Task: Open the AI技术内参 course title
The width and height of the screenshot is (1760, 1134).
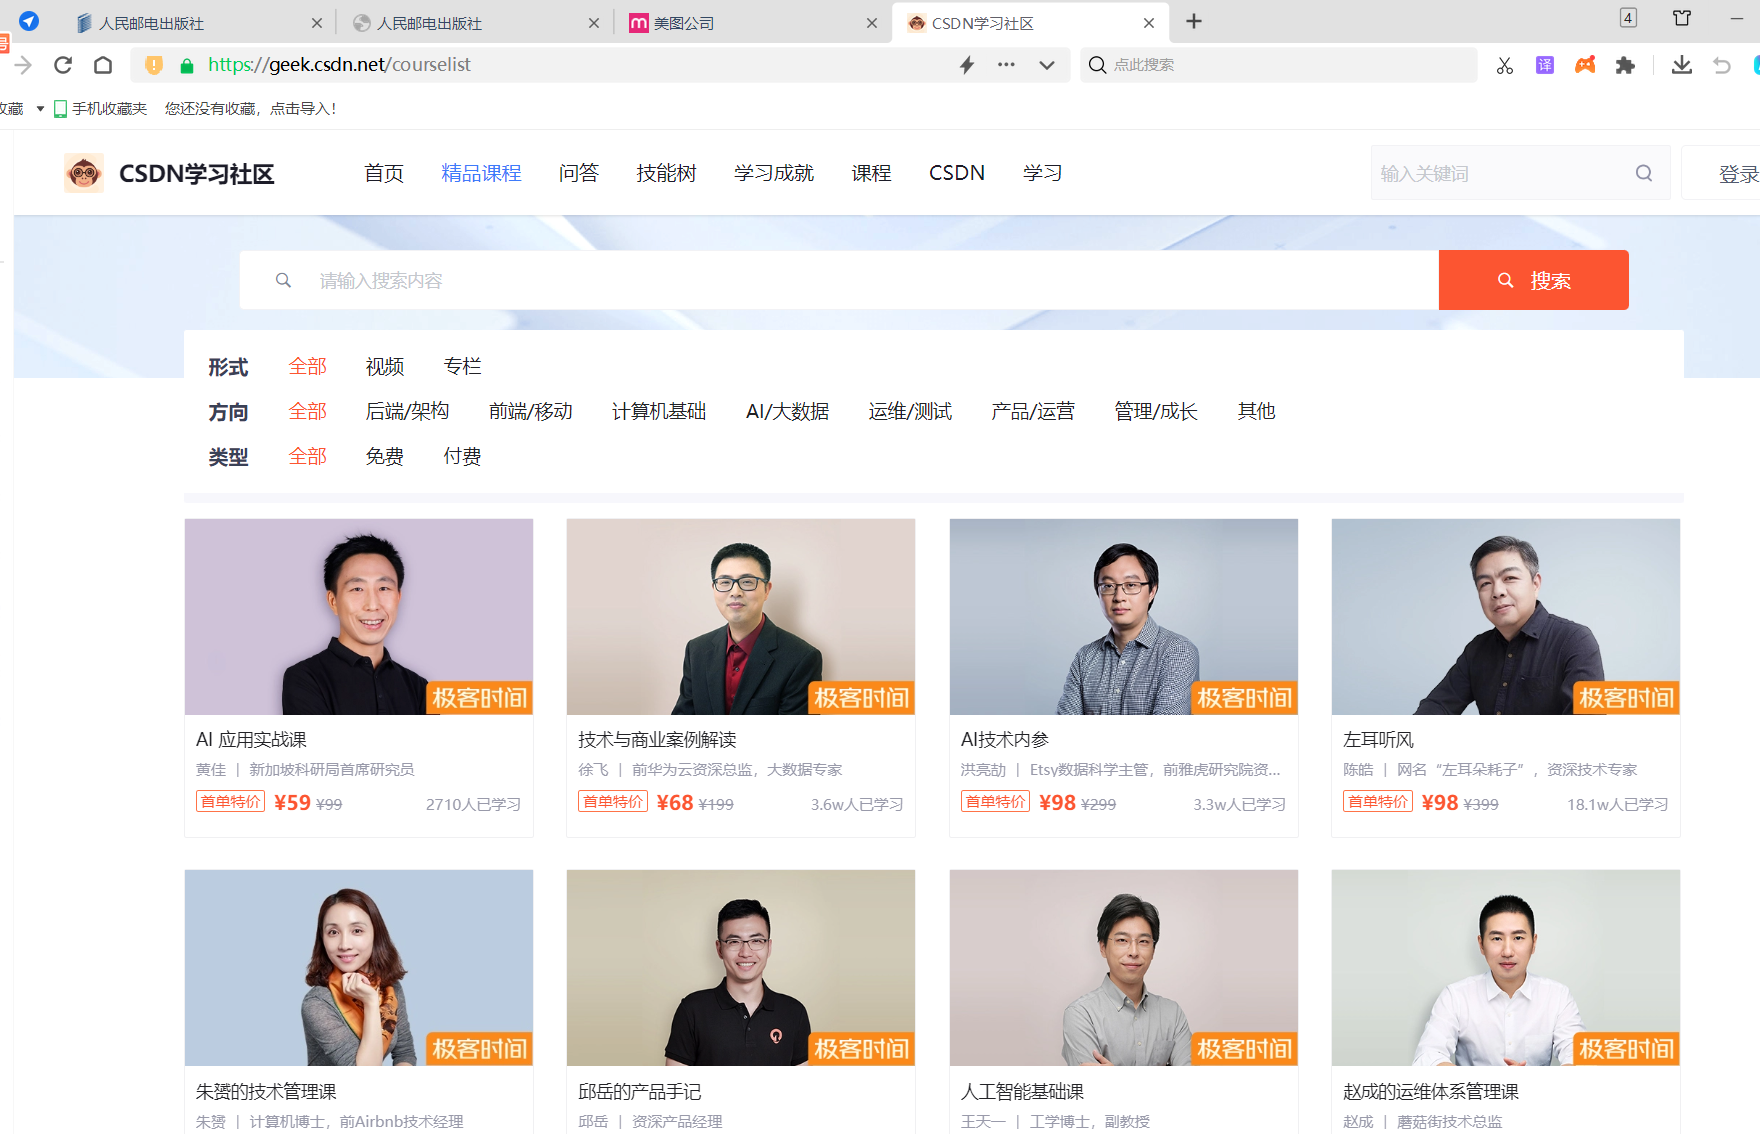Action: (x=1005, y=740)
